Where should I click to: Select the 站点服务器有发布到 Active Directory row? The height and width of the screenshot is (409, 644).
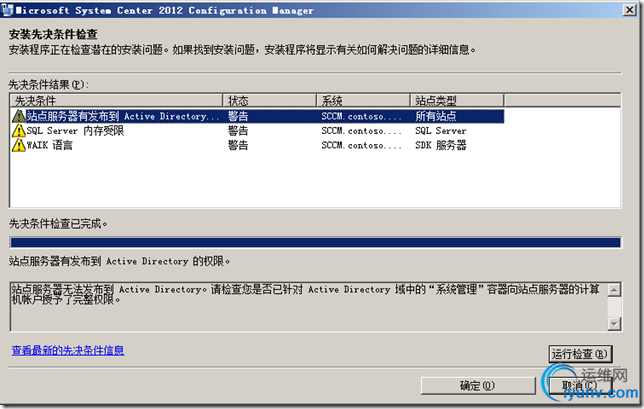click(258, 116)
